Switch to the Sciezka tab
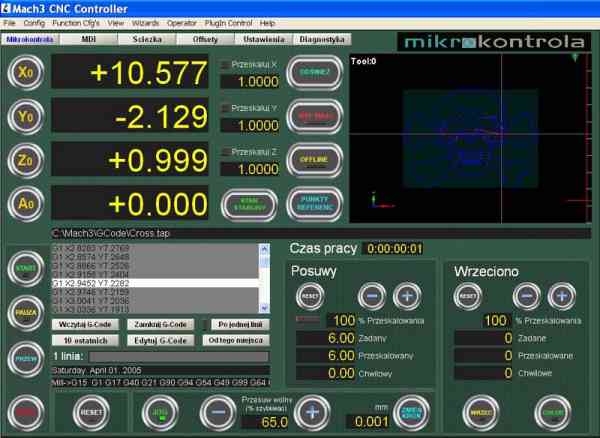 [x=147, y=39]
